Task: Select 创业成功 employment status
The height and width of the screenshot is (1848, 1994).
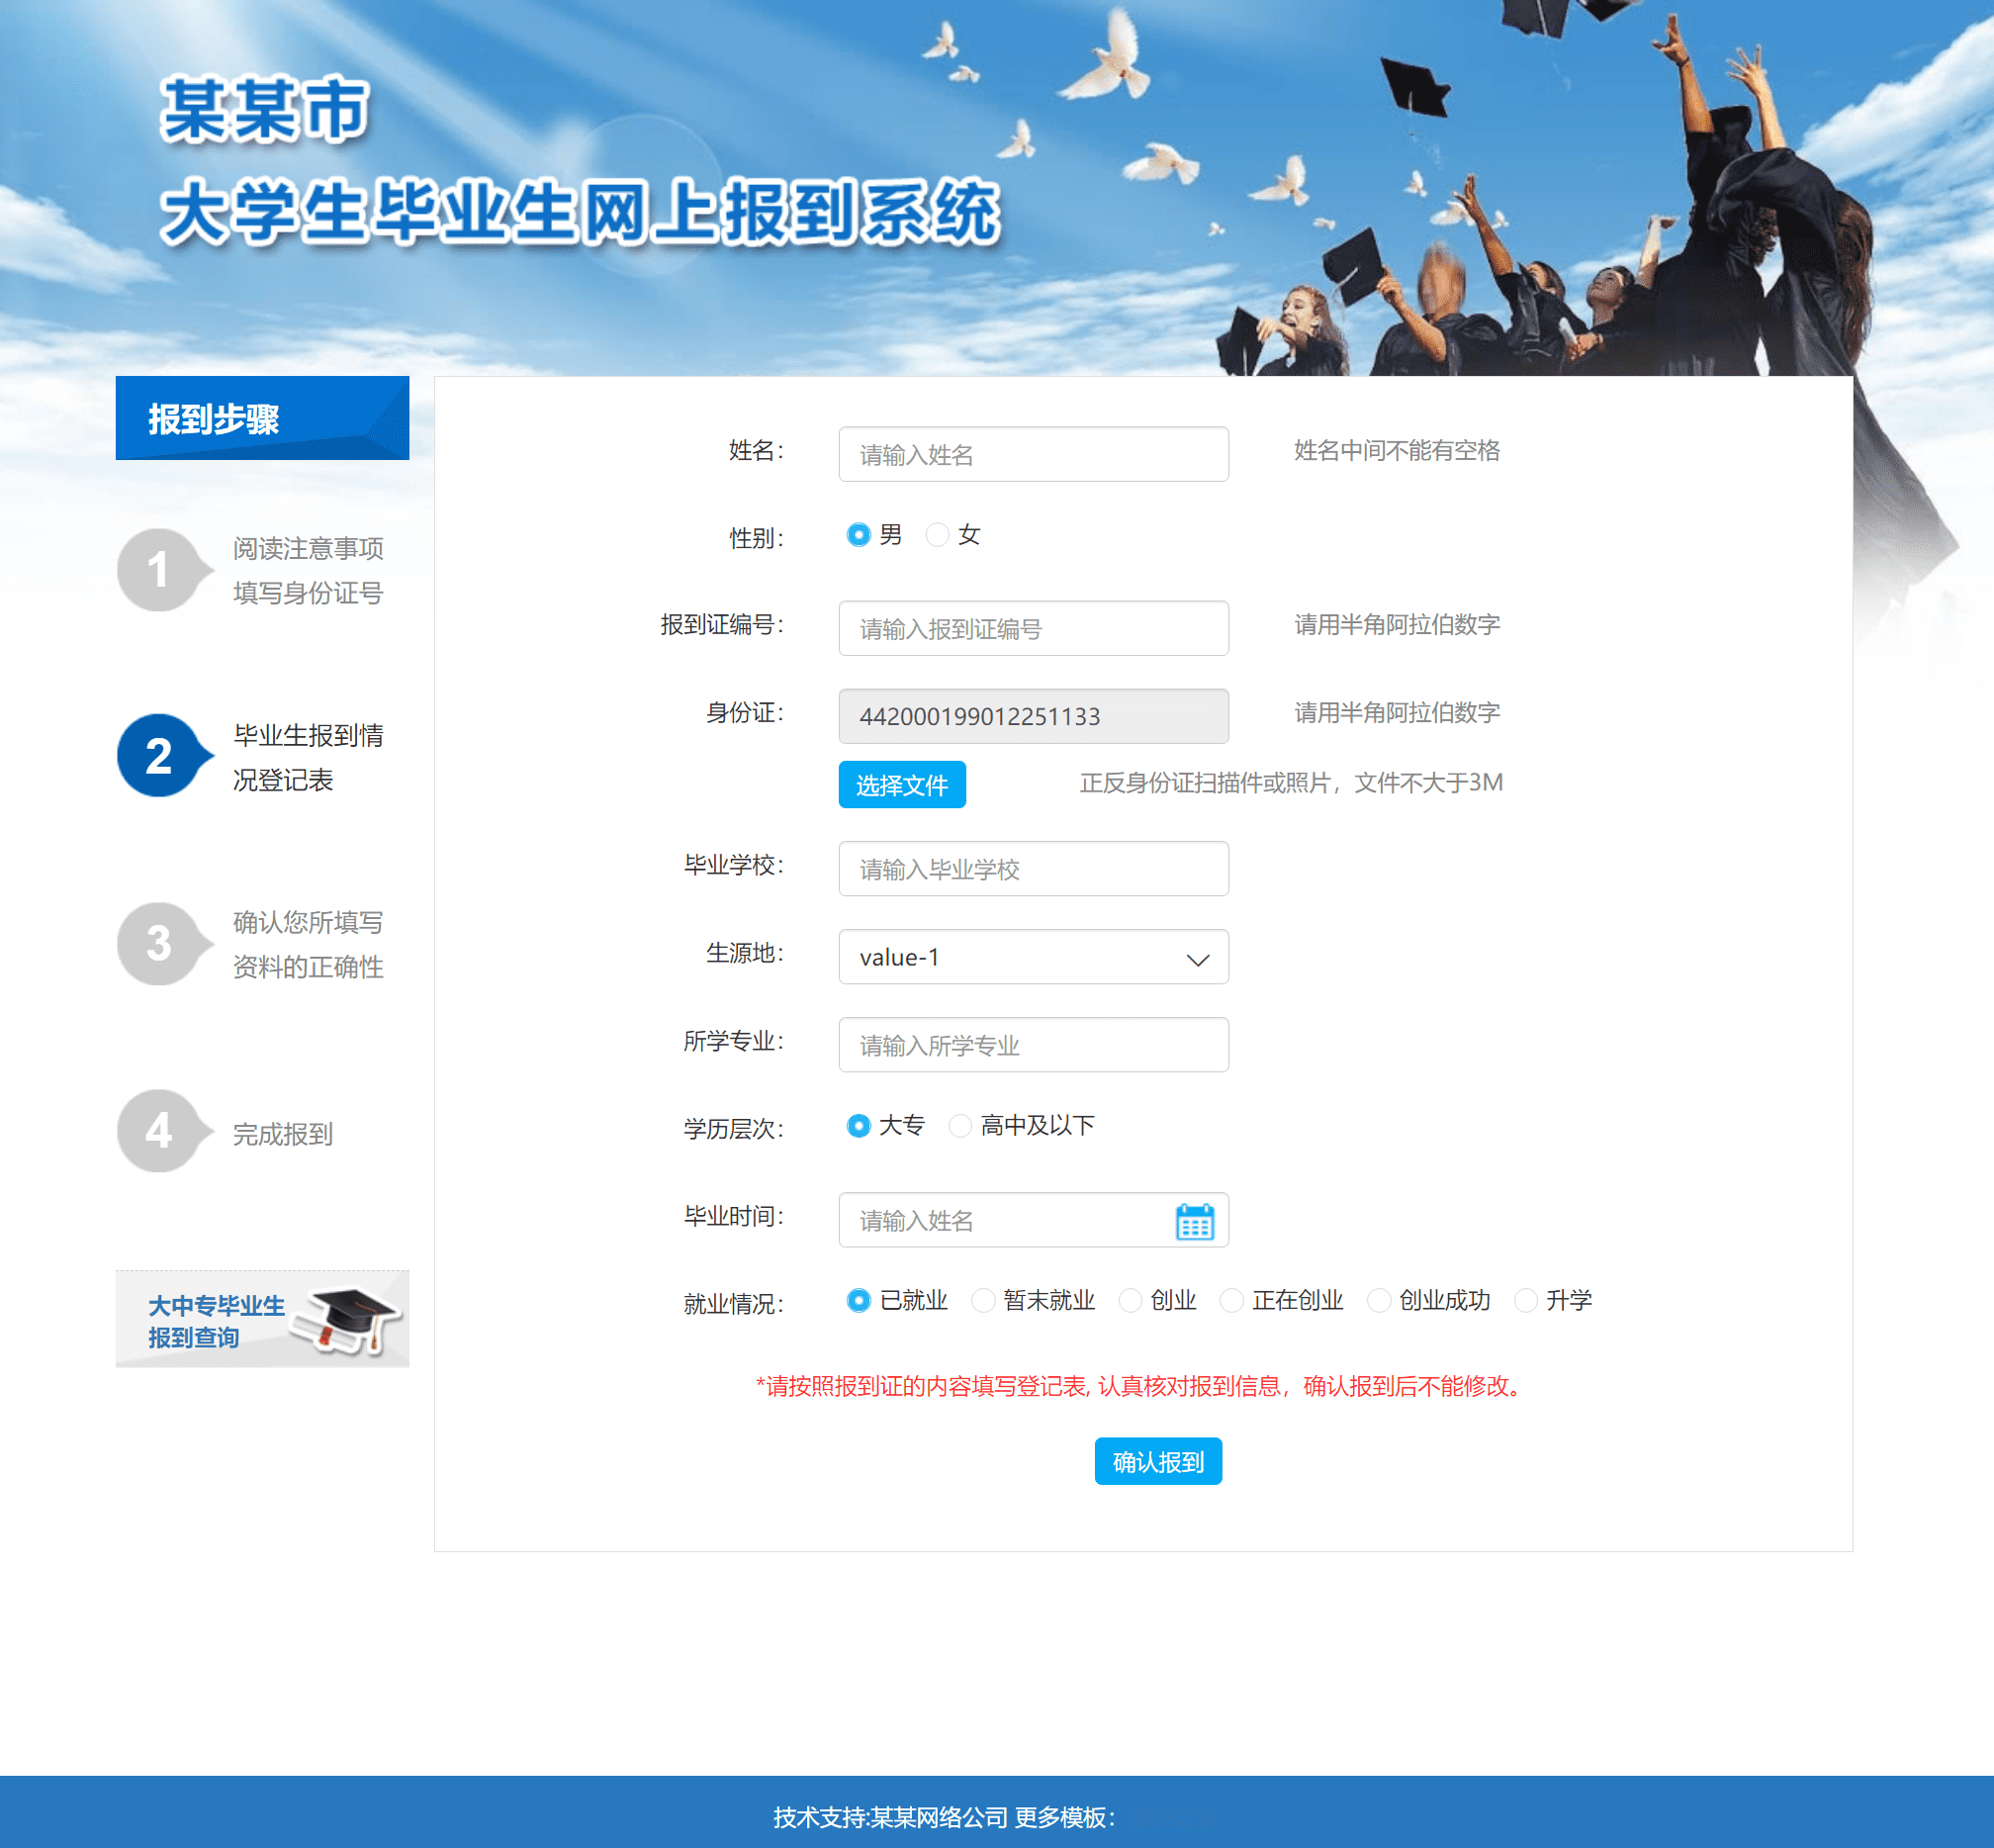Action: point(1379,1300)
